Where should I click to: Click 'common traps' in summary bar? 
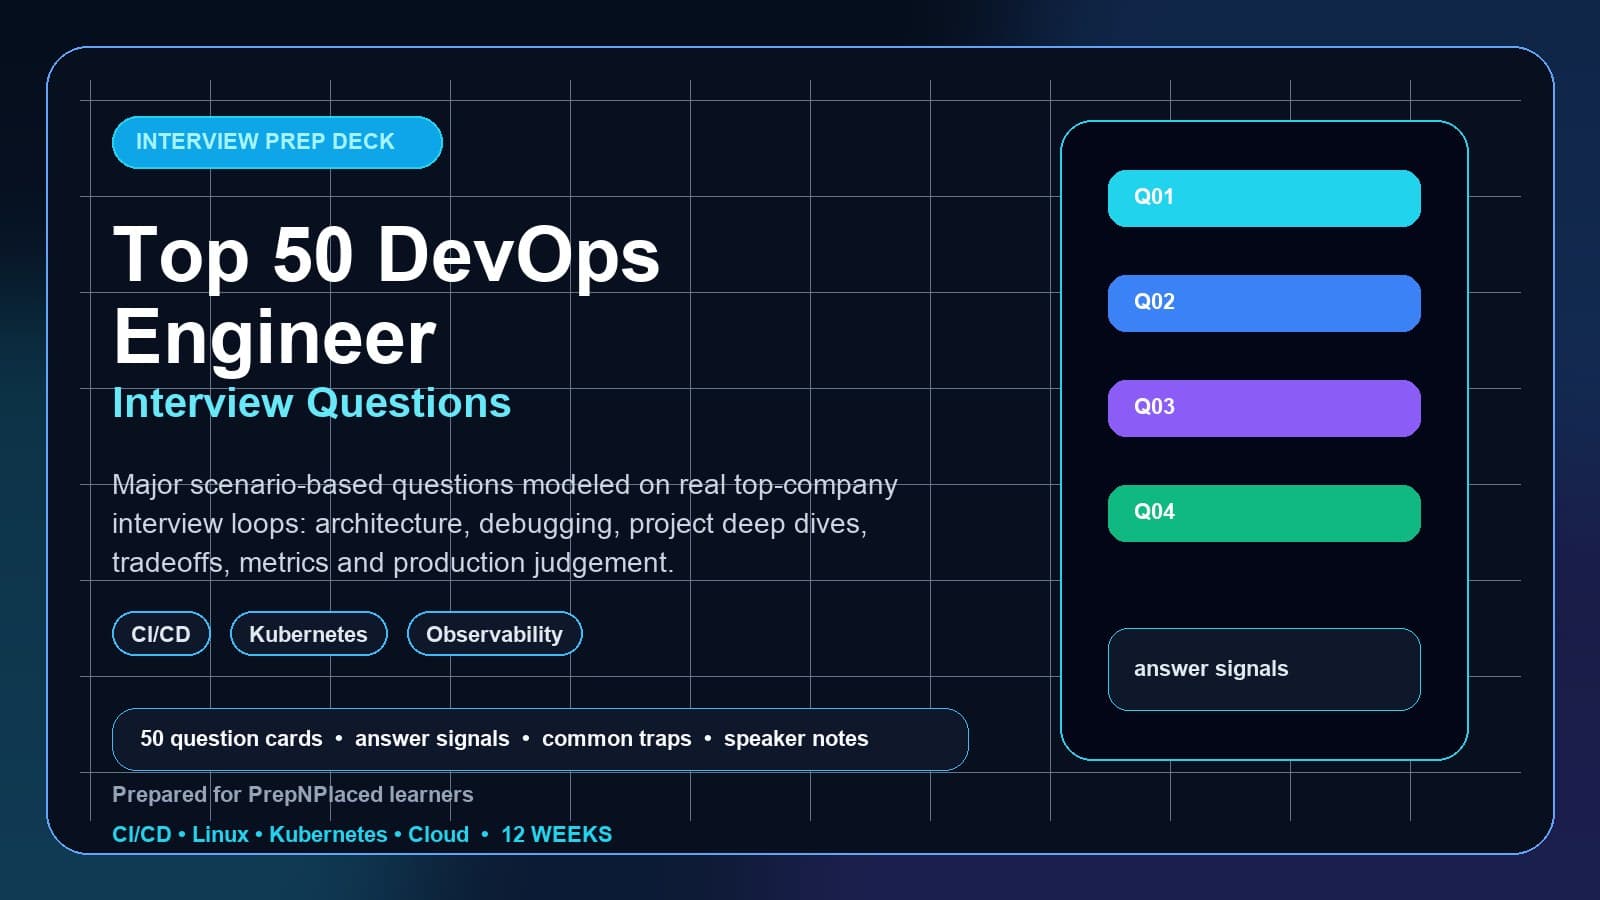[616, 739]
